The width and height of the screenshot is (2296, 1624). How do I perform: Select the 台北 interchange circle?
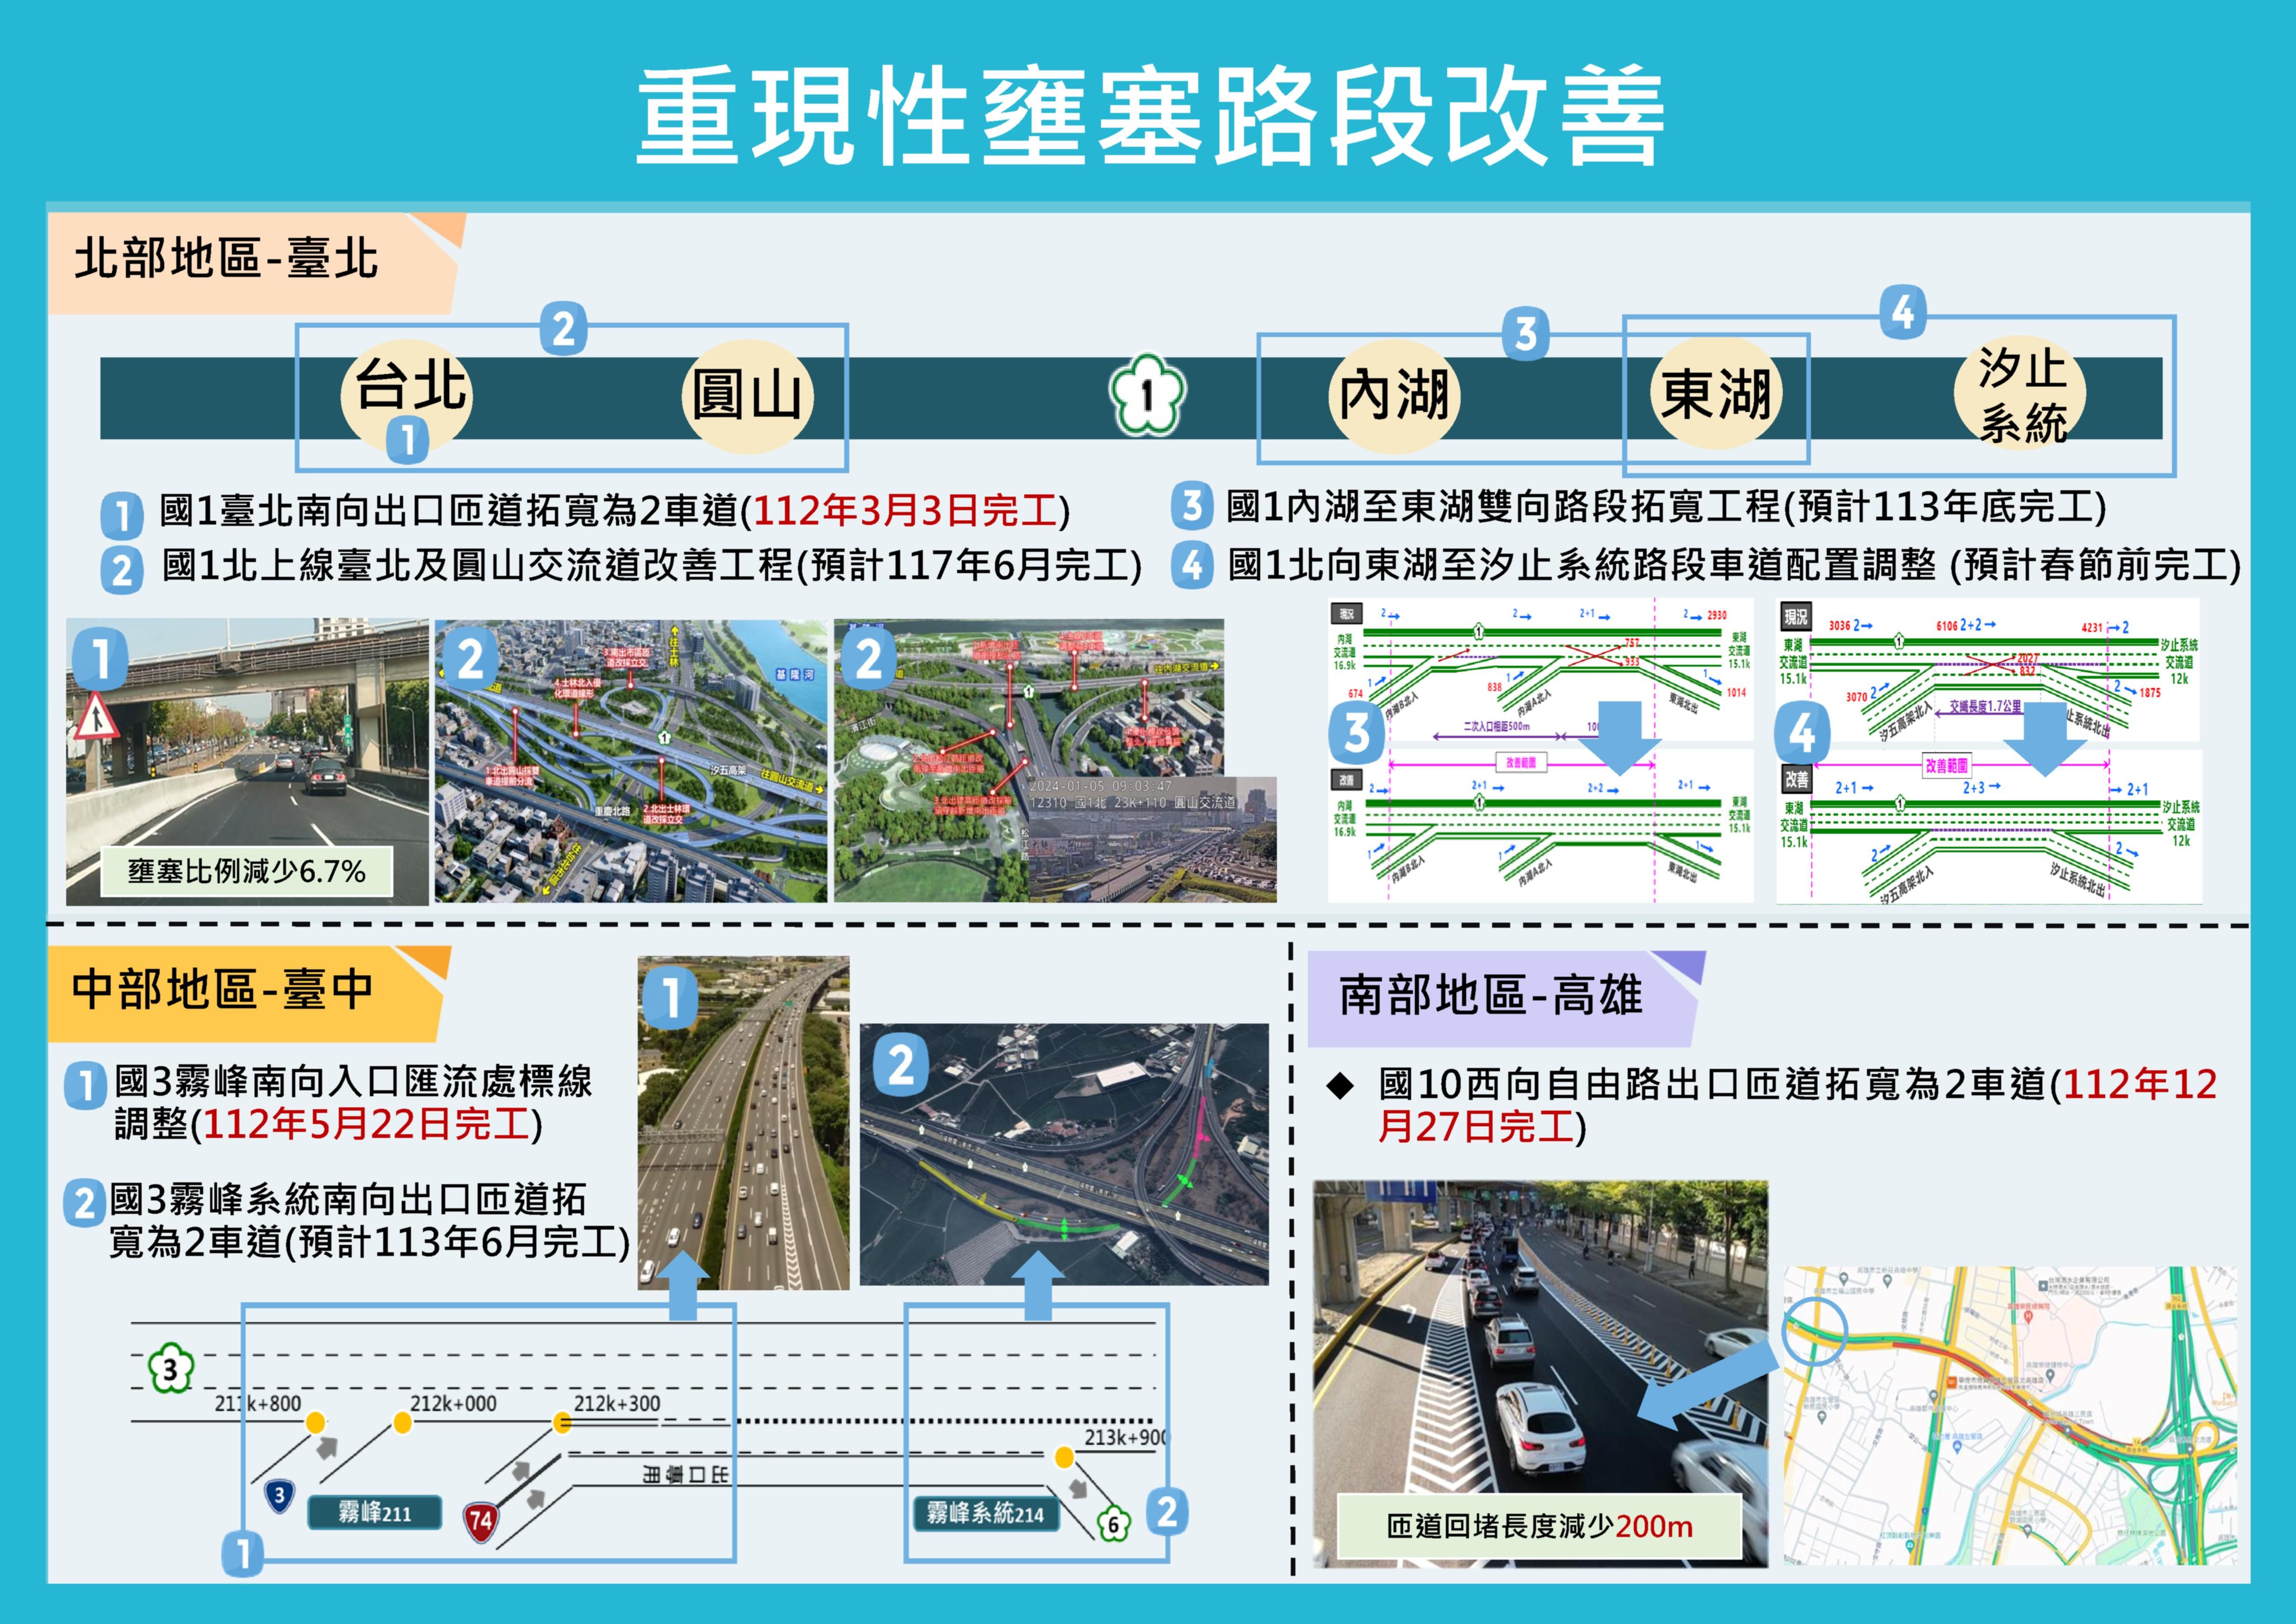click(x=406, y=395)
